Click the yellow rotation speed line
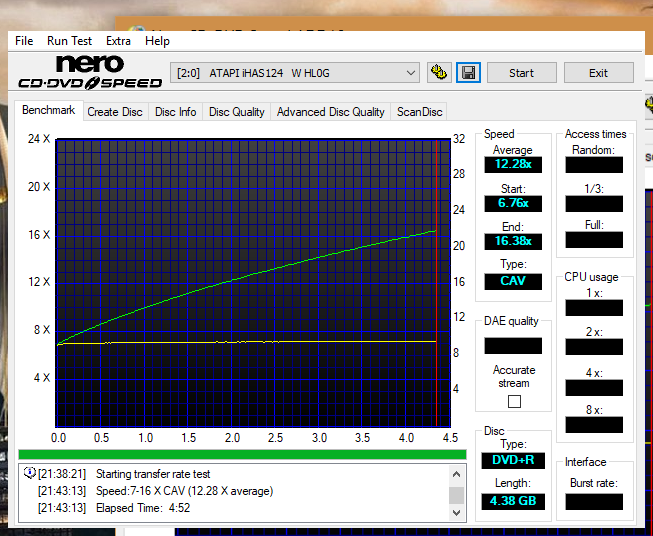 point(247,342)
